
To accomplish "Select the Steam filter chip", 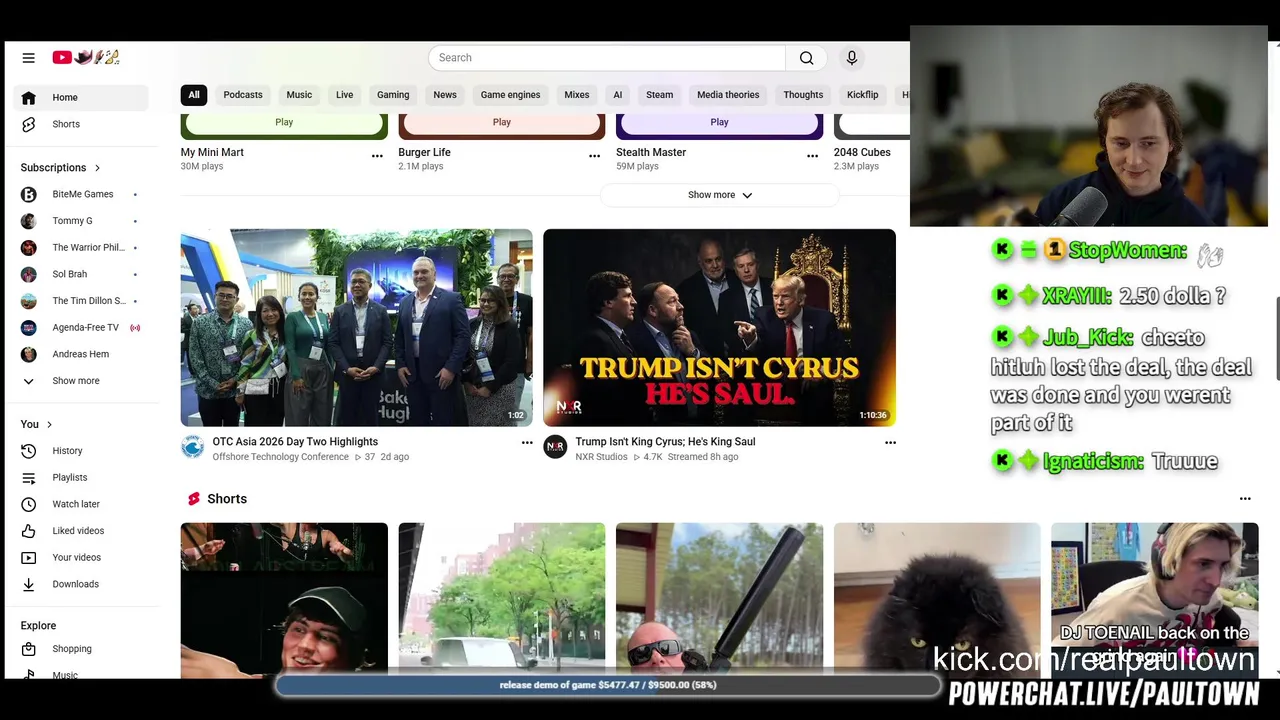I will click(x=659, y=95).
